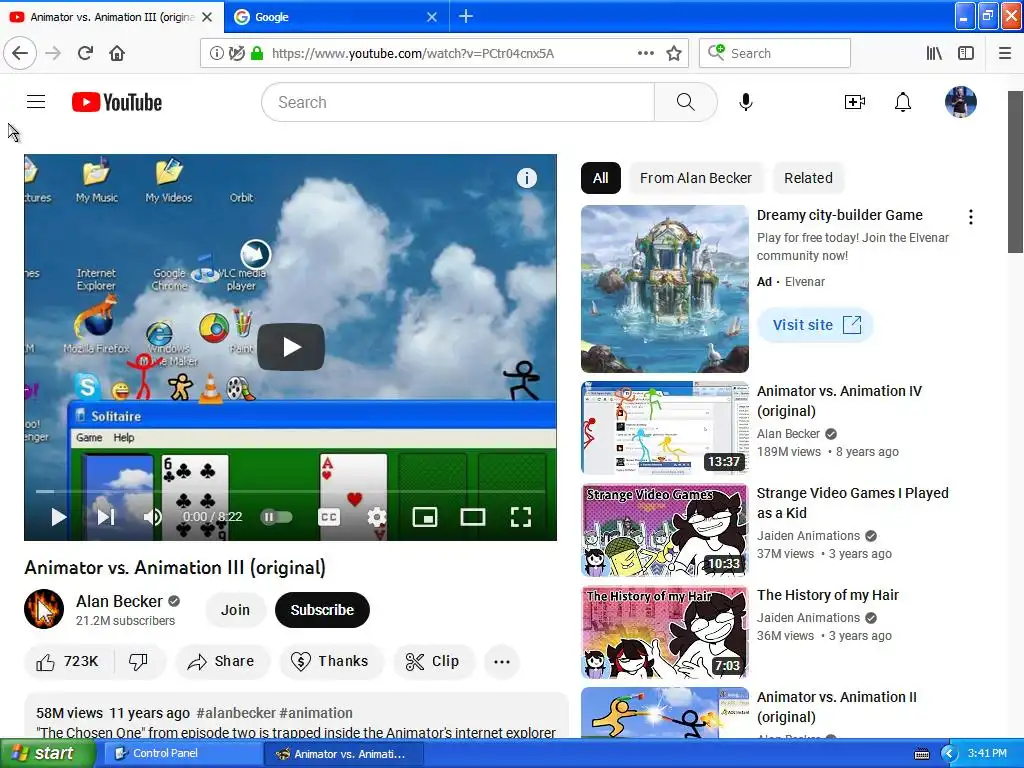The image size is (1024, 768).
Task: Open the Firefox application menu
Action: pos(1004,53)
